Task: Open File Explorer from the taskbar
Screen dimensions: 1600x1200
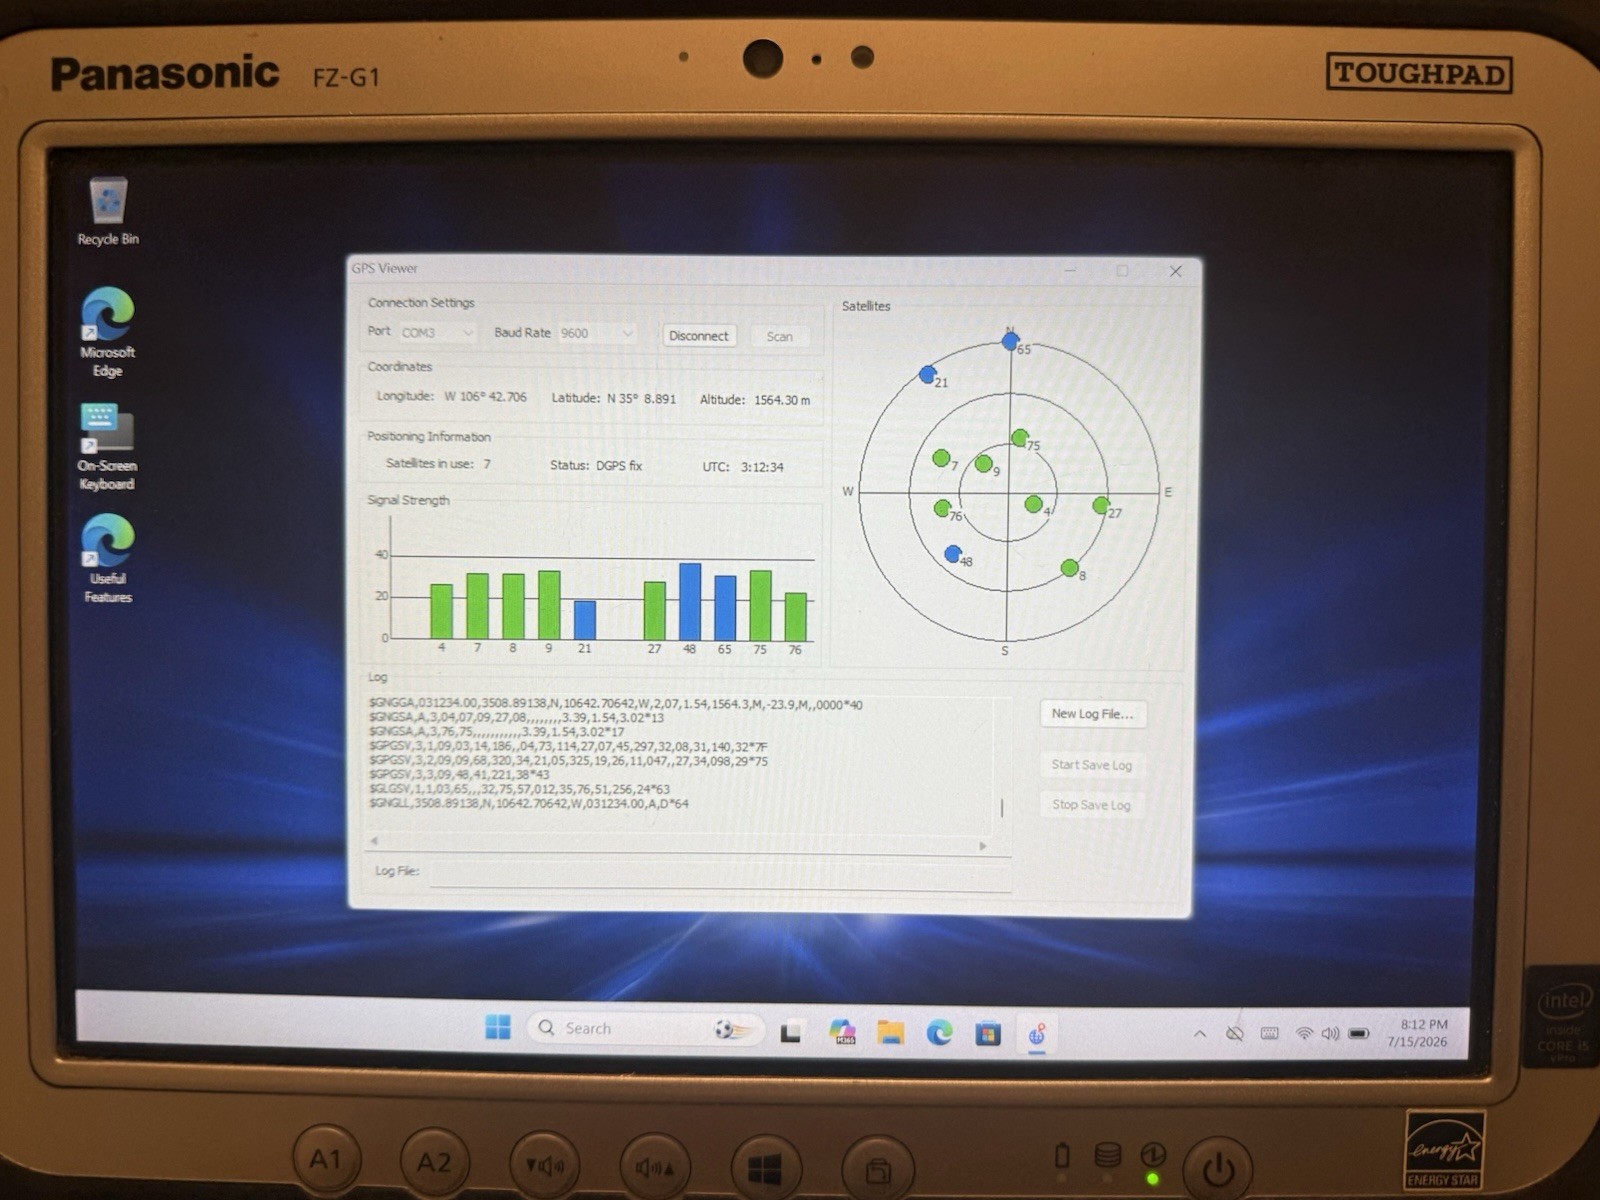Action: tap(890, 1032)
